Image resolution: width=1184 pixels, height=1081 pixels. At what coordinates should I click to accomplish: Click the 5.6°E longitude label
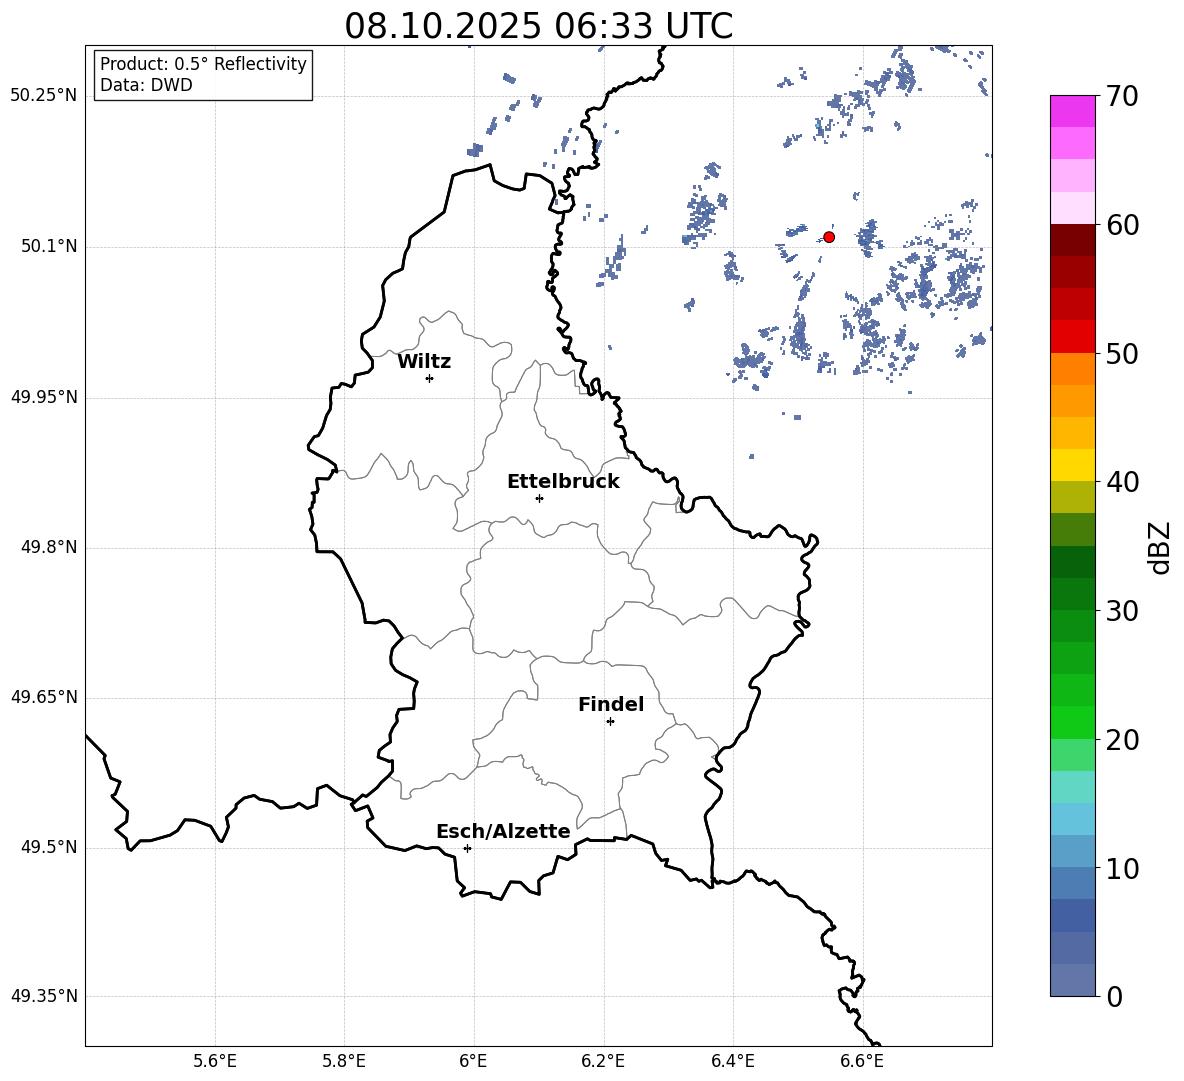(x=215, y=1061)
